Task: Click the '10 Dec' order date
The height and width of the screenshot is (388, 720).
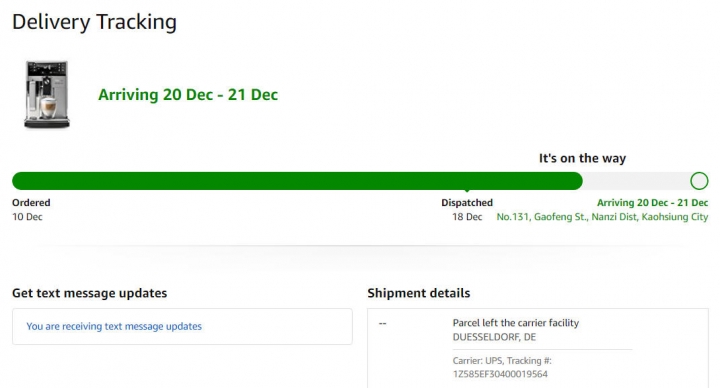Action: [27, 217]
